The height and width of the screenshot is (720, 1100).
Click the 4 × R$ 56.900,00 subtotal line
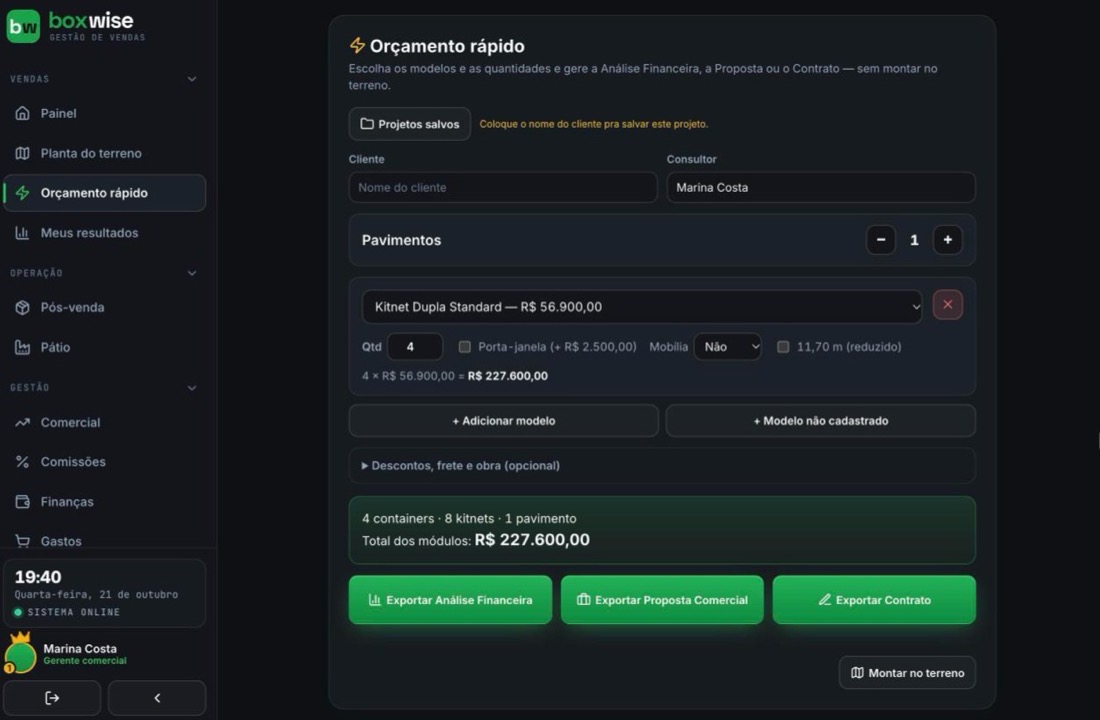click(x=455, y=376)
